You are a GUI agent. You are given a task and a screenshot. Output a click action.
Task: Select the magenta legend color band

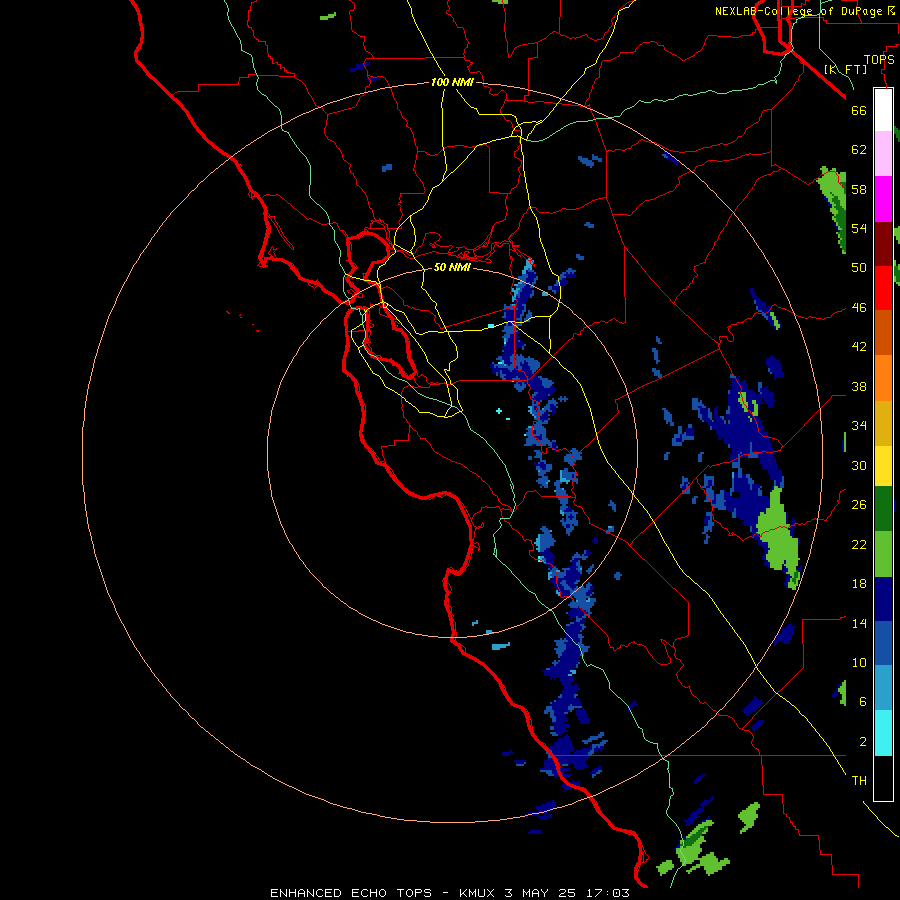tap(883, 199)
